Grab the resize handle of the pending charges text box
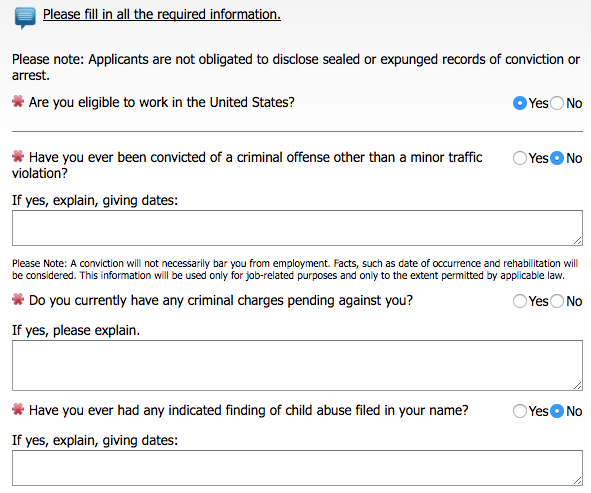Image resolution: width=591 pixels, height=493 pixels. click(x=577, y=385)
